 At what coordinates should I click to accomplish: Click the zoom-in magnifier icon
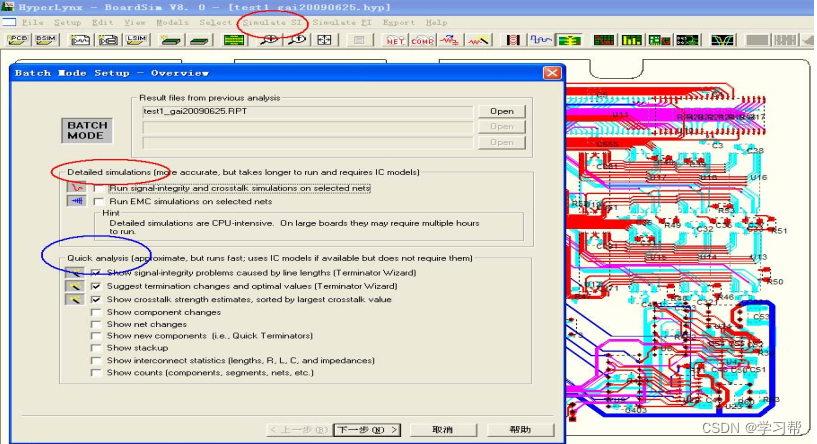click(x=269, y=40)
